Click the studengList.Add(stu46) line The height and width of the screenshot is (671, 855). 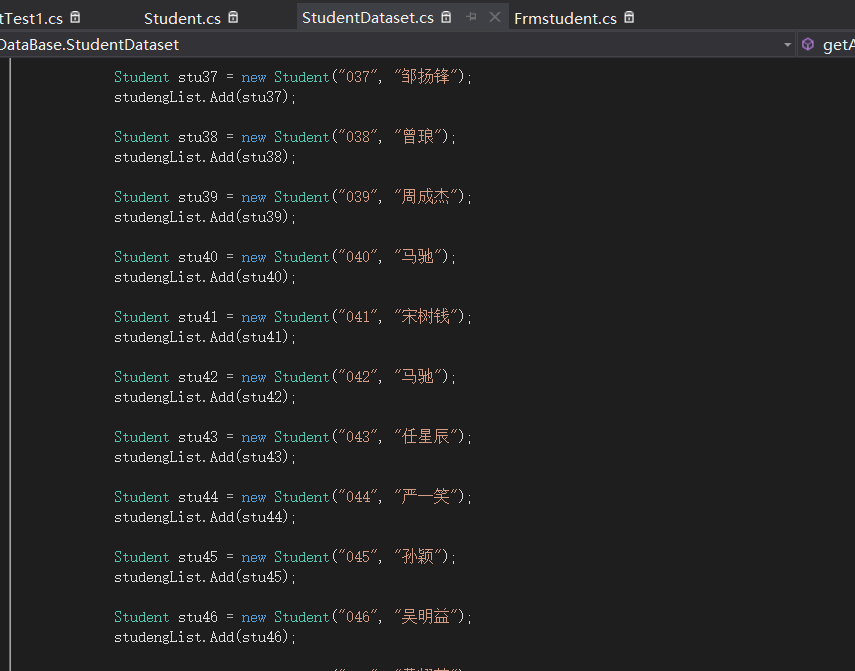tap(205, 637)
